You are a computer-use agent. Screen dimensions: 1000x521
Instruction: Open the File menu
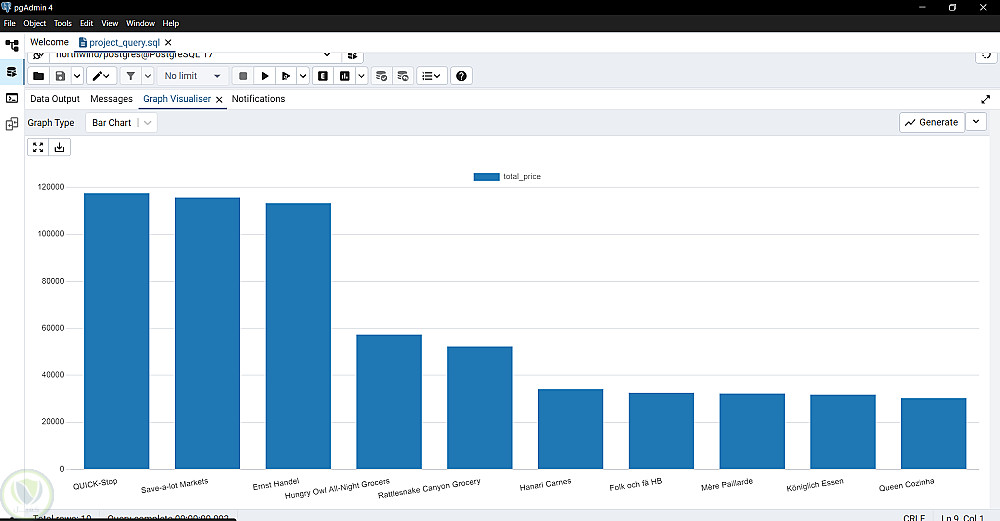(10, 24)
